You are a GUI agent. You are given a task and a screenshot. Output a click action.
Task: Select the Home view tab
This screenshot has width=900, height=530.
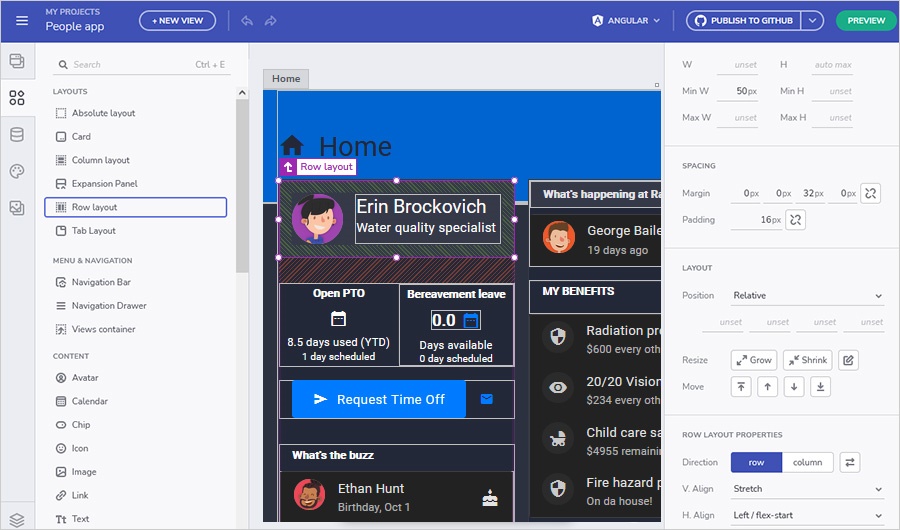pos(286,79)
